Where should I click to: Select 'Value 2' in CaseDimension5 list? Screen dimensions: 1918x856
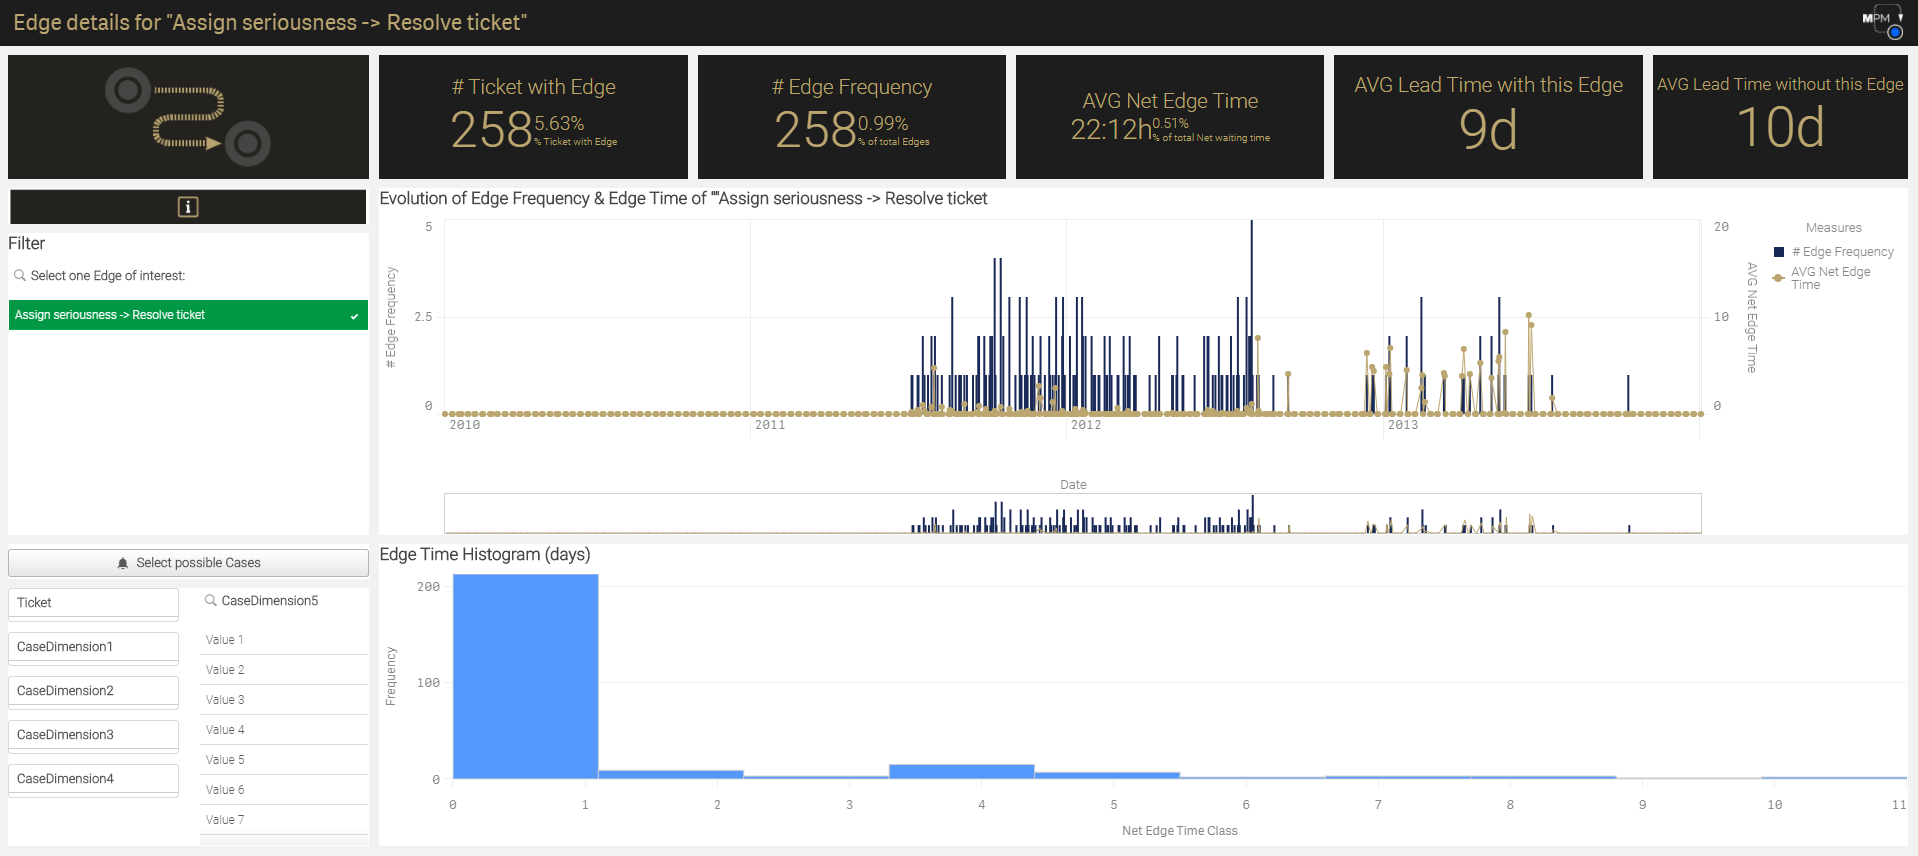click(x=284, y=670)
